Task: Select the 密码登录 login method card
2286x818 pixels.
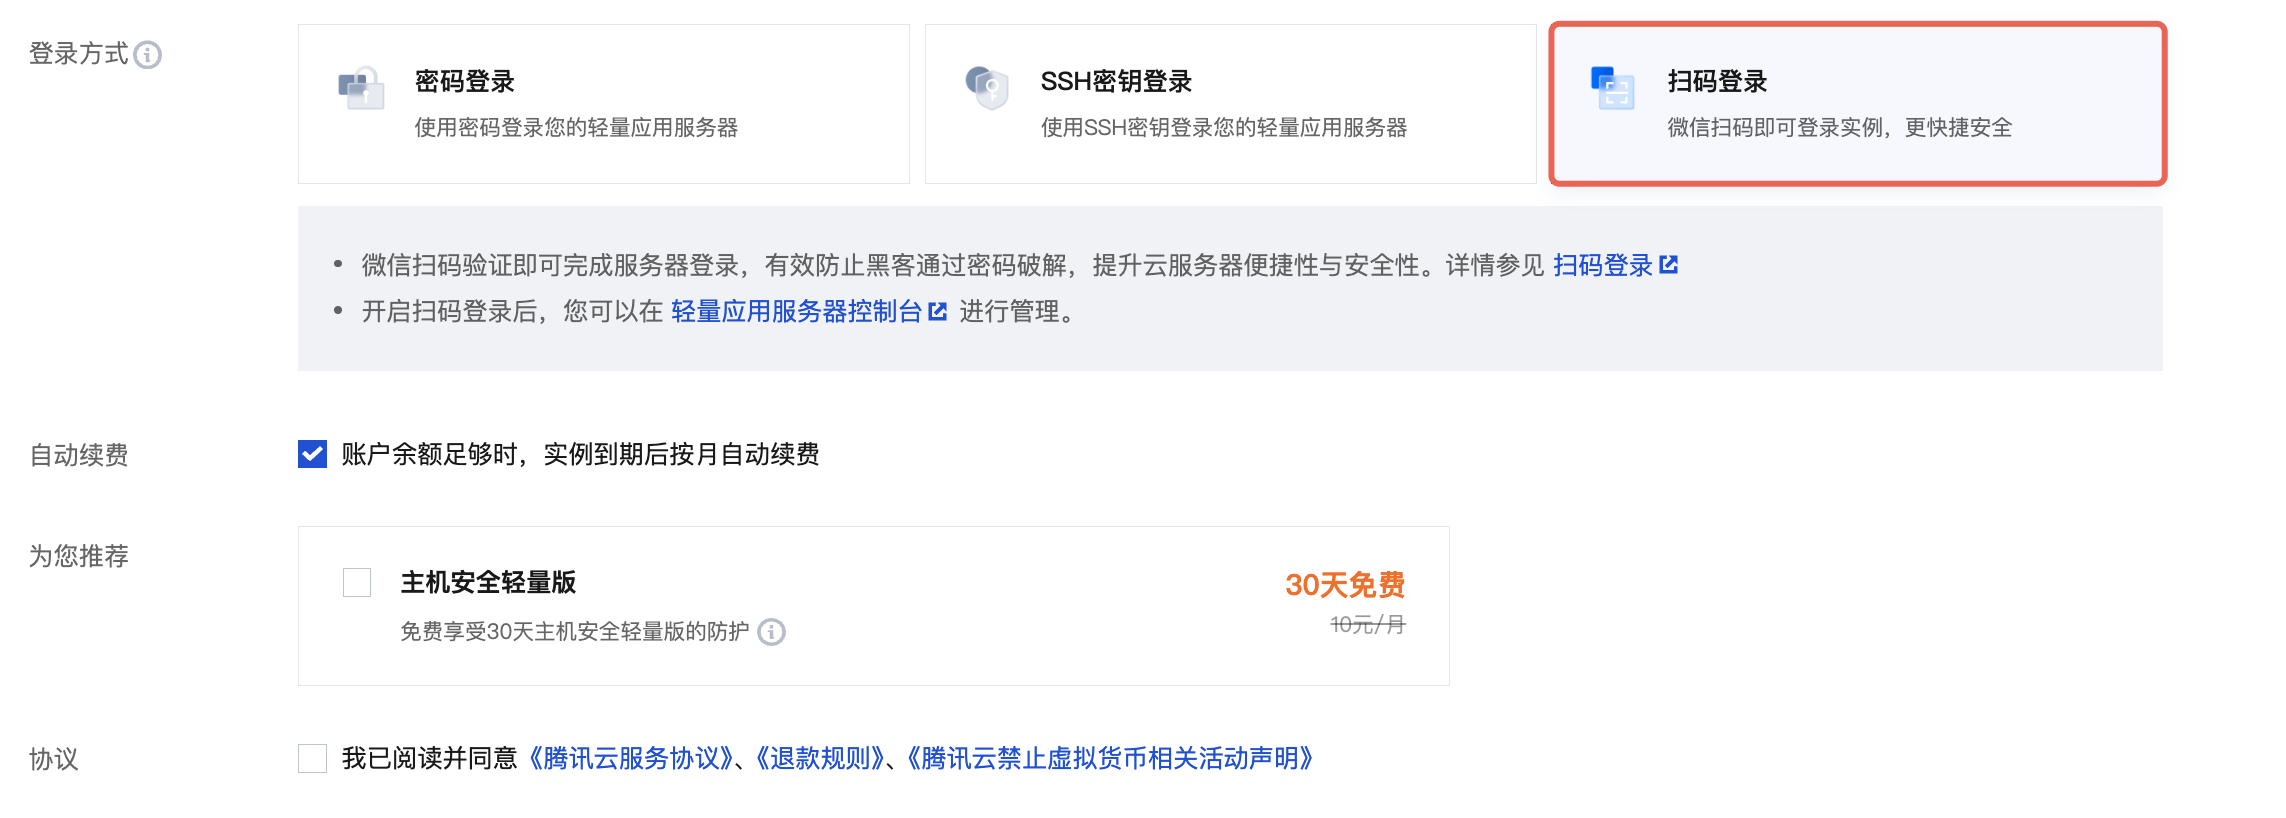Action: pyautogui.click(x=603, y=104)
